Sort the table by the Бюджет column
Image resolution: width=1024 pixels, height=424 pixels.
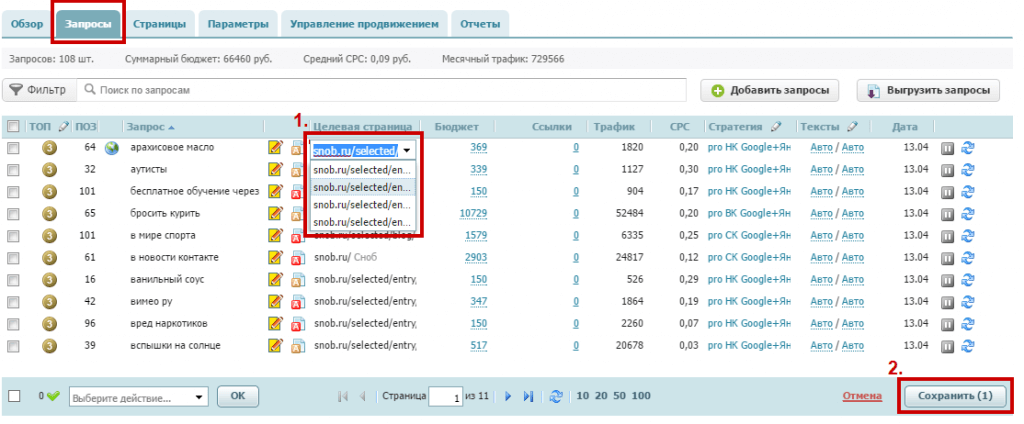456,127
